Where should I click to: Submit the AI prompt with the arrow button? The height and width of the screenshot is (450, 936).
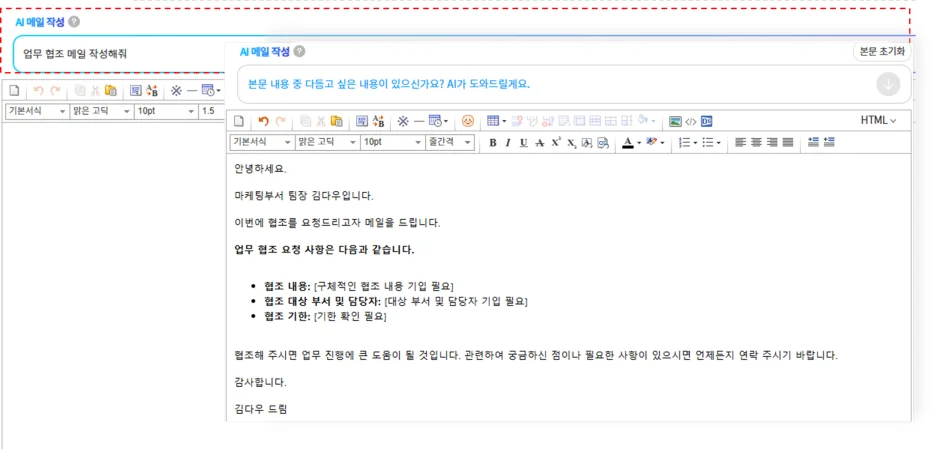coord(888,84)
